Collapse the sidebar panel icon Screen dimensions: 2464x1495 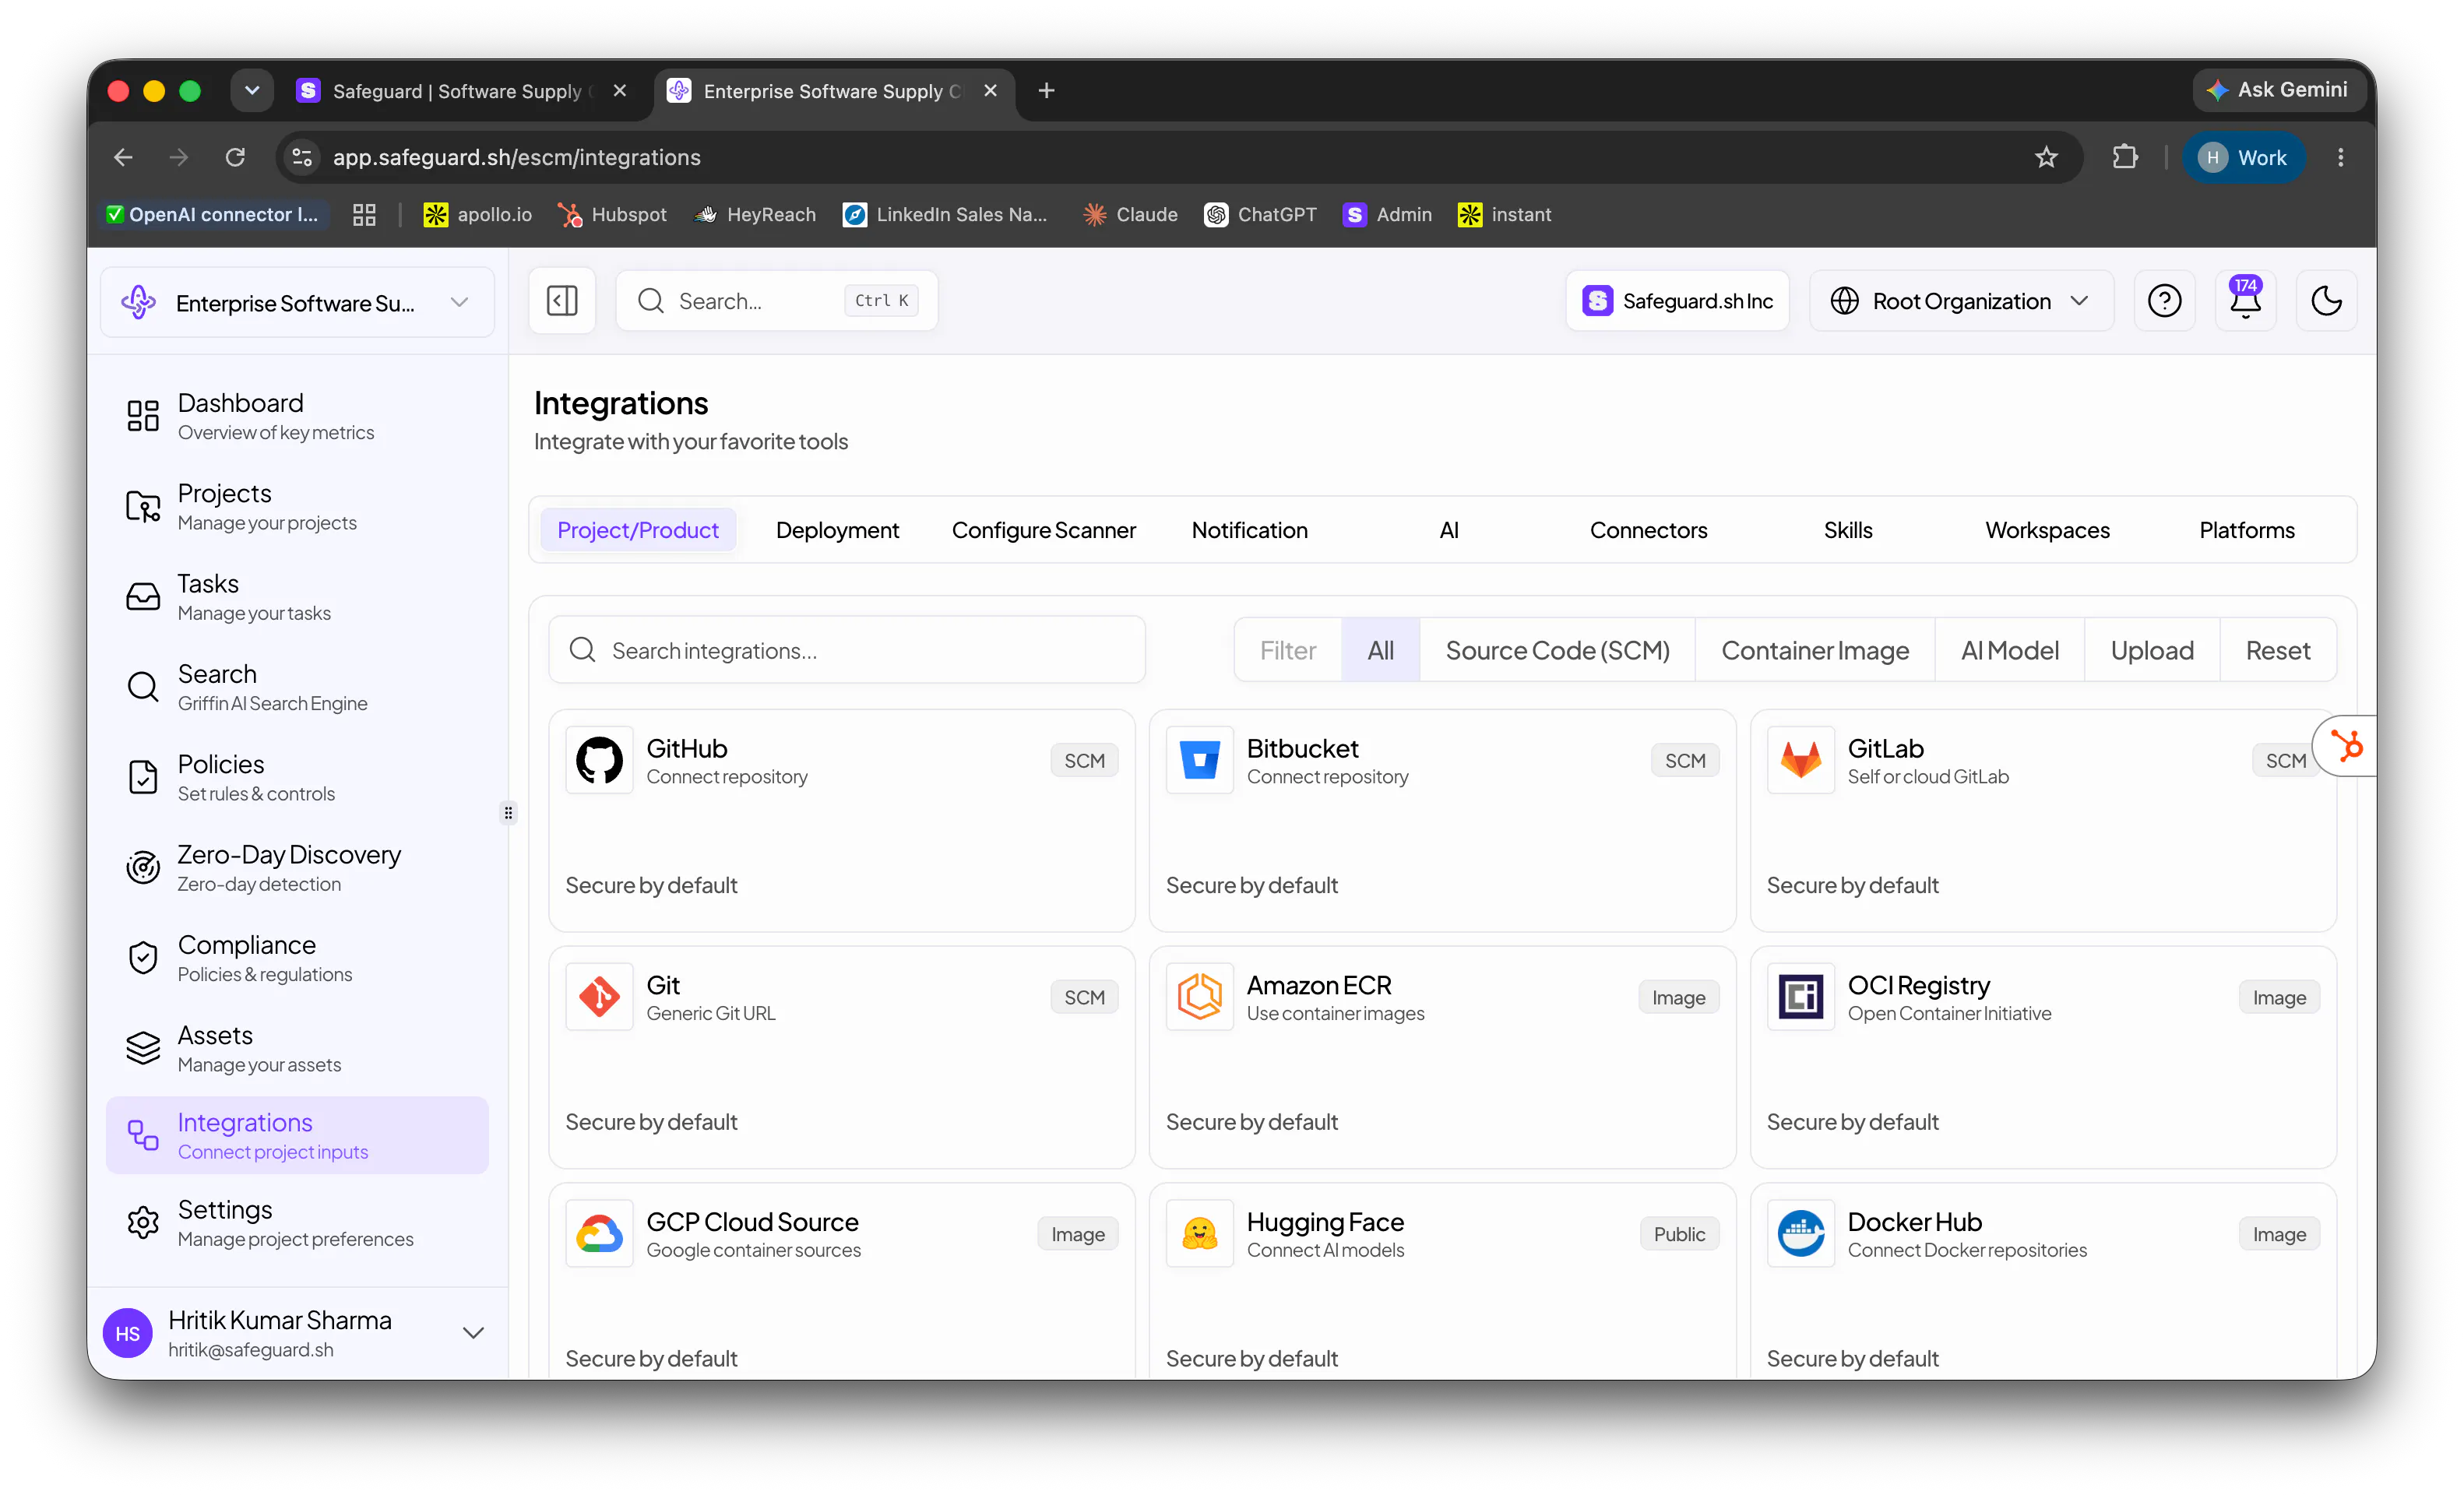coord(562,300)
